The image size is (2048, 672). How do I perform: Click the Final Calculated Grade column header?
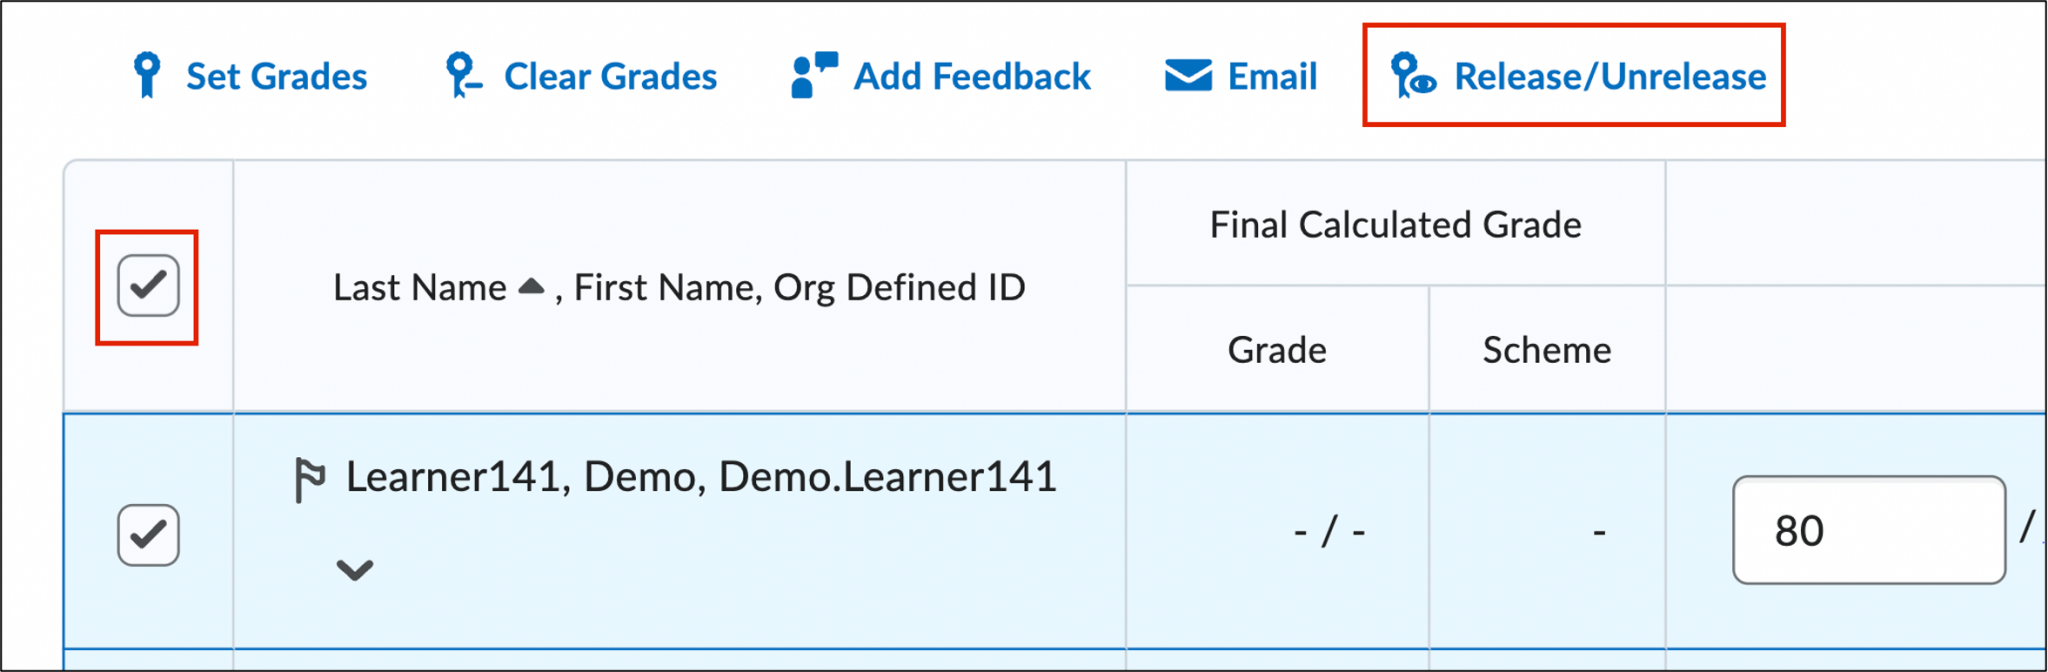pyautogui.click(x=1395, y=224)
